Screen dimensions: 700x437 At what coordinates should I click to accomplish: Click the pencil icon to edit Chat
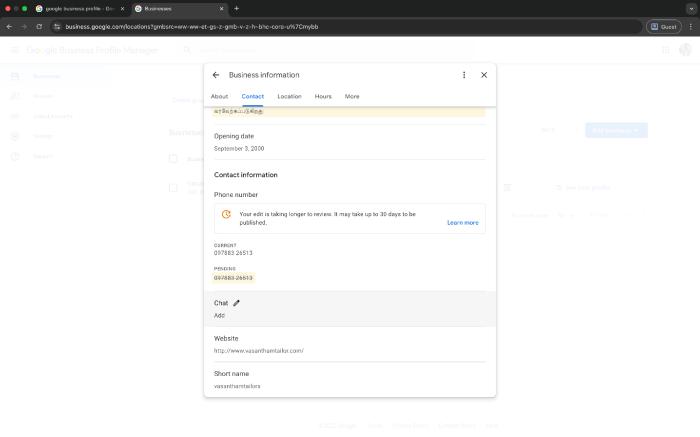coord(237,303)
